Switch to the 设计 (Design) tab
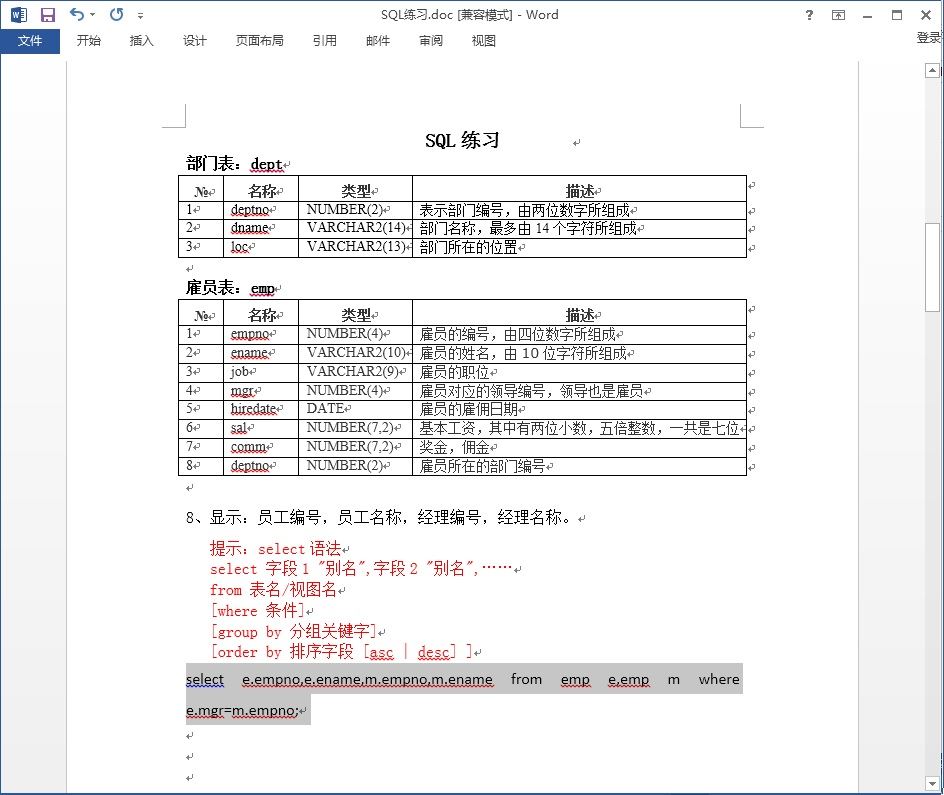 (x=194, y=40)
